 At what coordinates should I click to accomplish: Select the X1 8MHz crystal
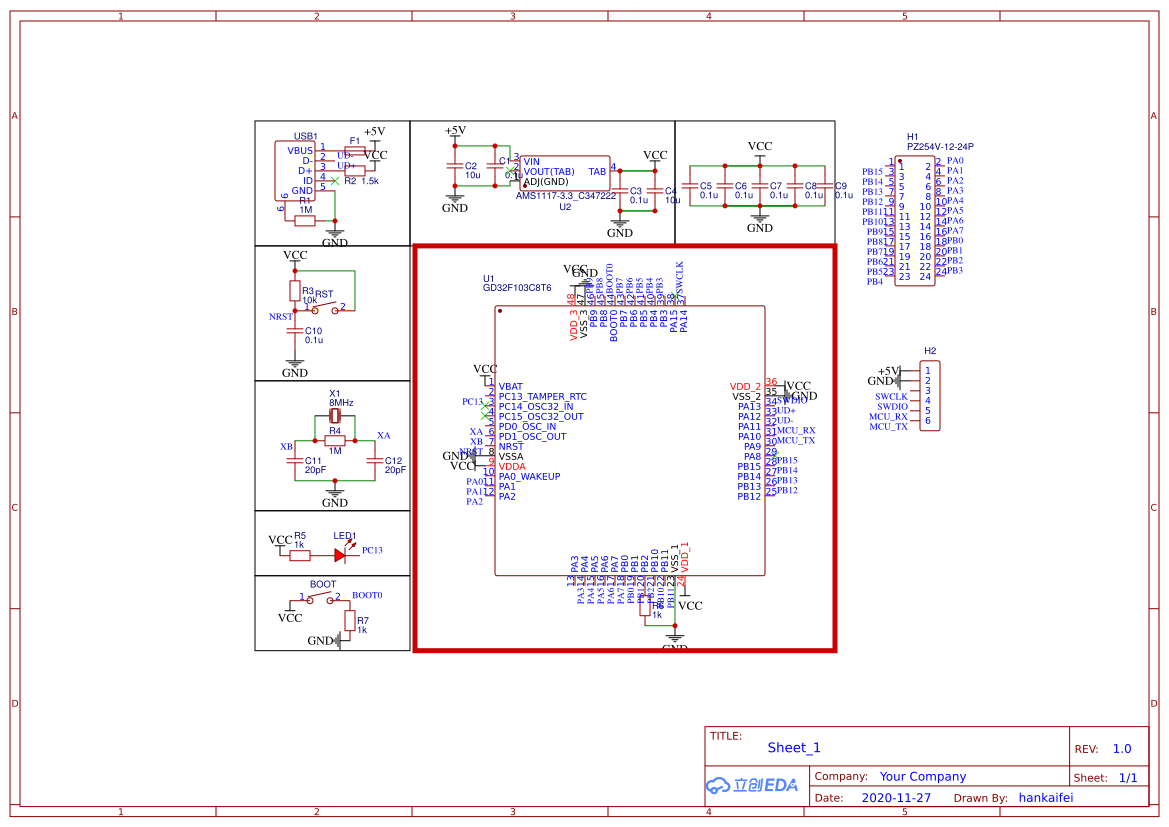[335, 415]
